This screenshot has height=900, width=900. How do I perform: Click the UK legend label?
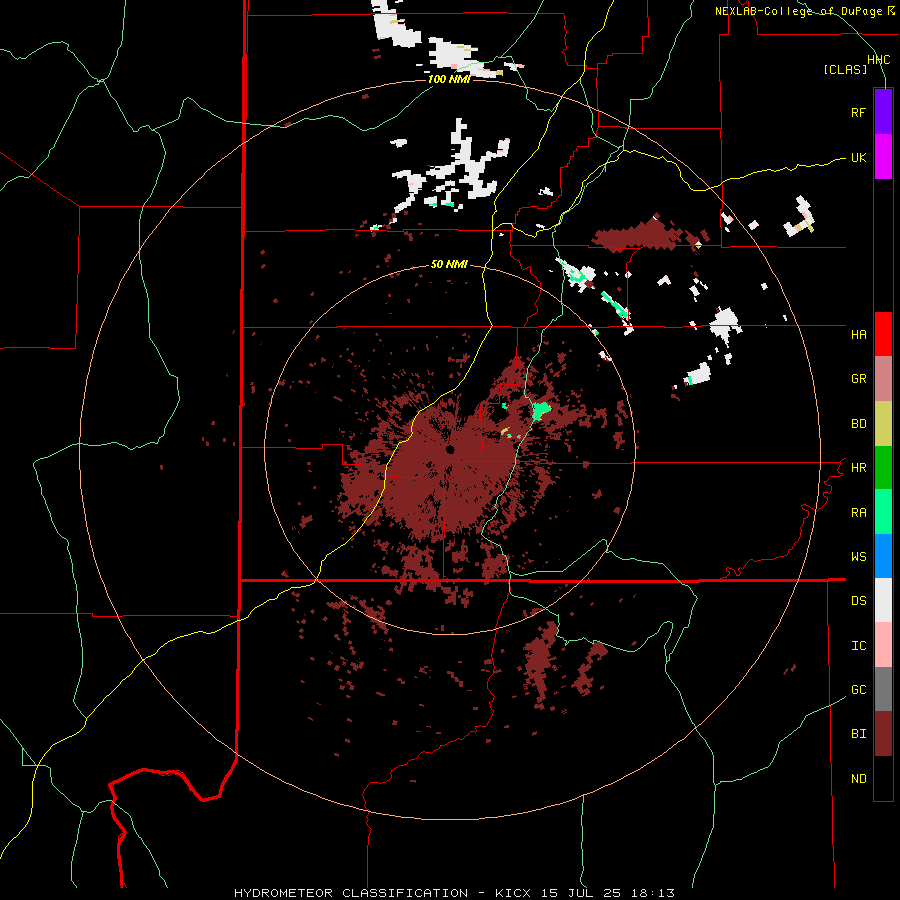click(x=858, y=157)
